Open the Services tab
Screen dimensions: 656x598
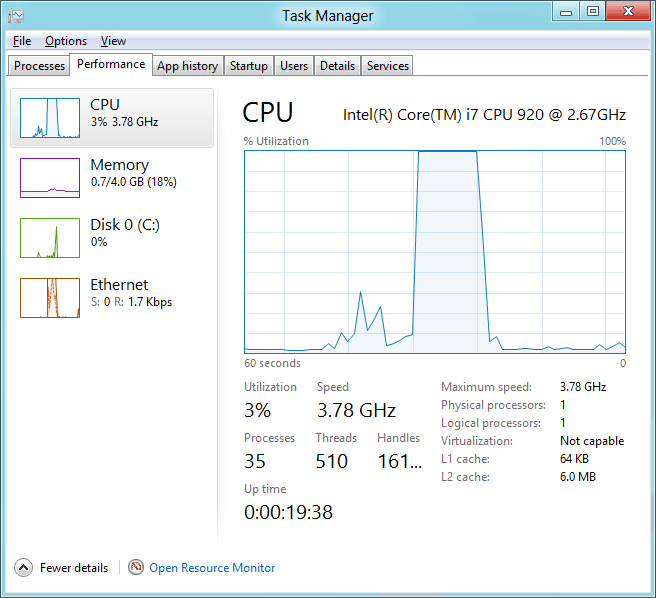(x=387, y=66)
